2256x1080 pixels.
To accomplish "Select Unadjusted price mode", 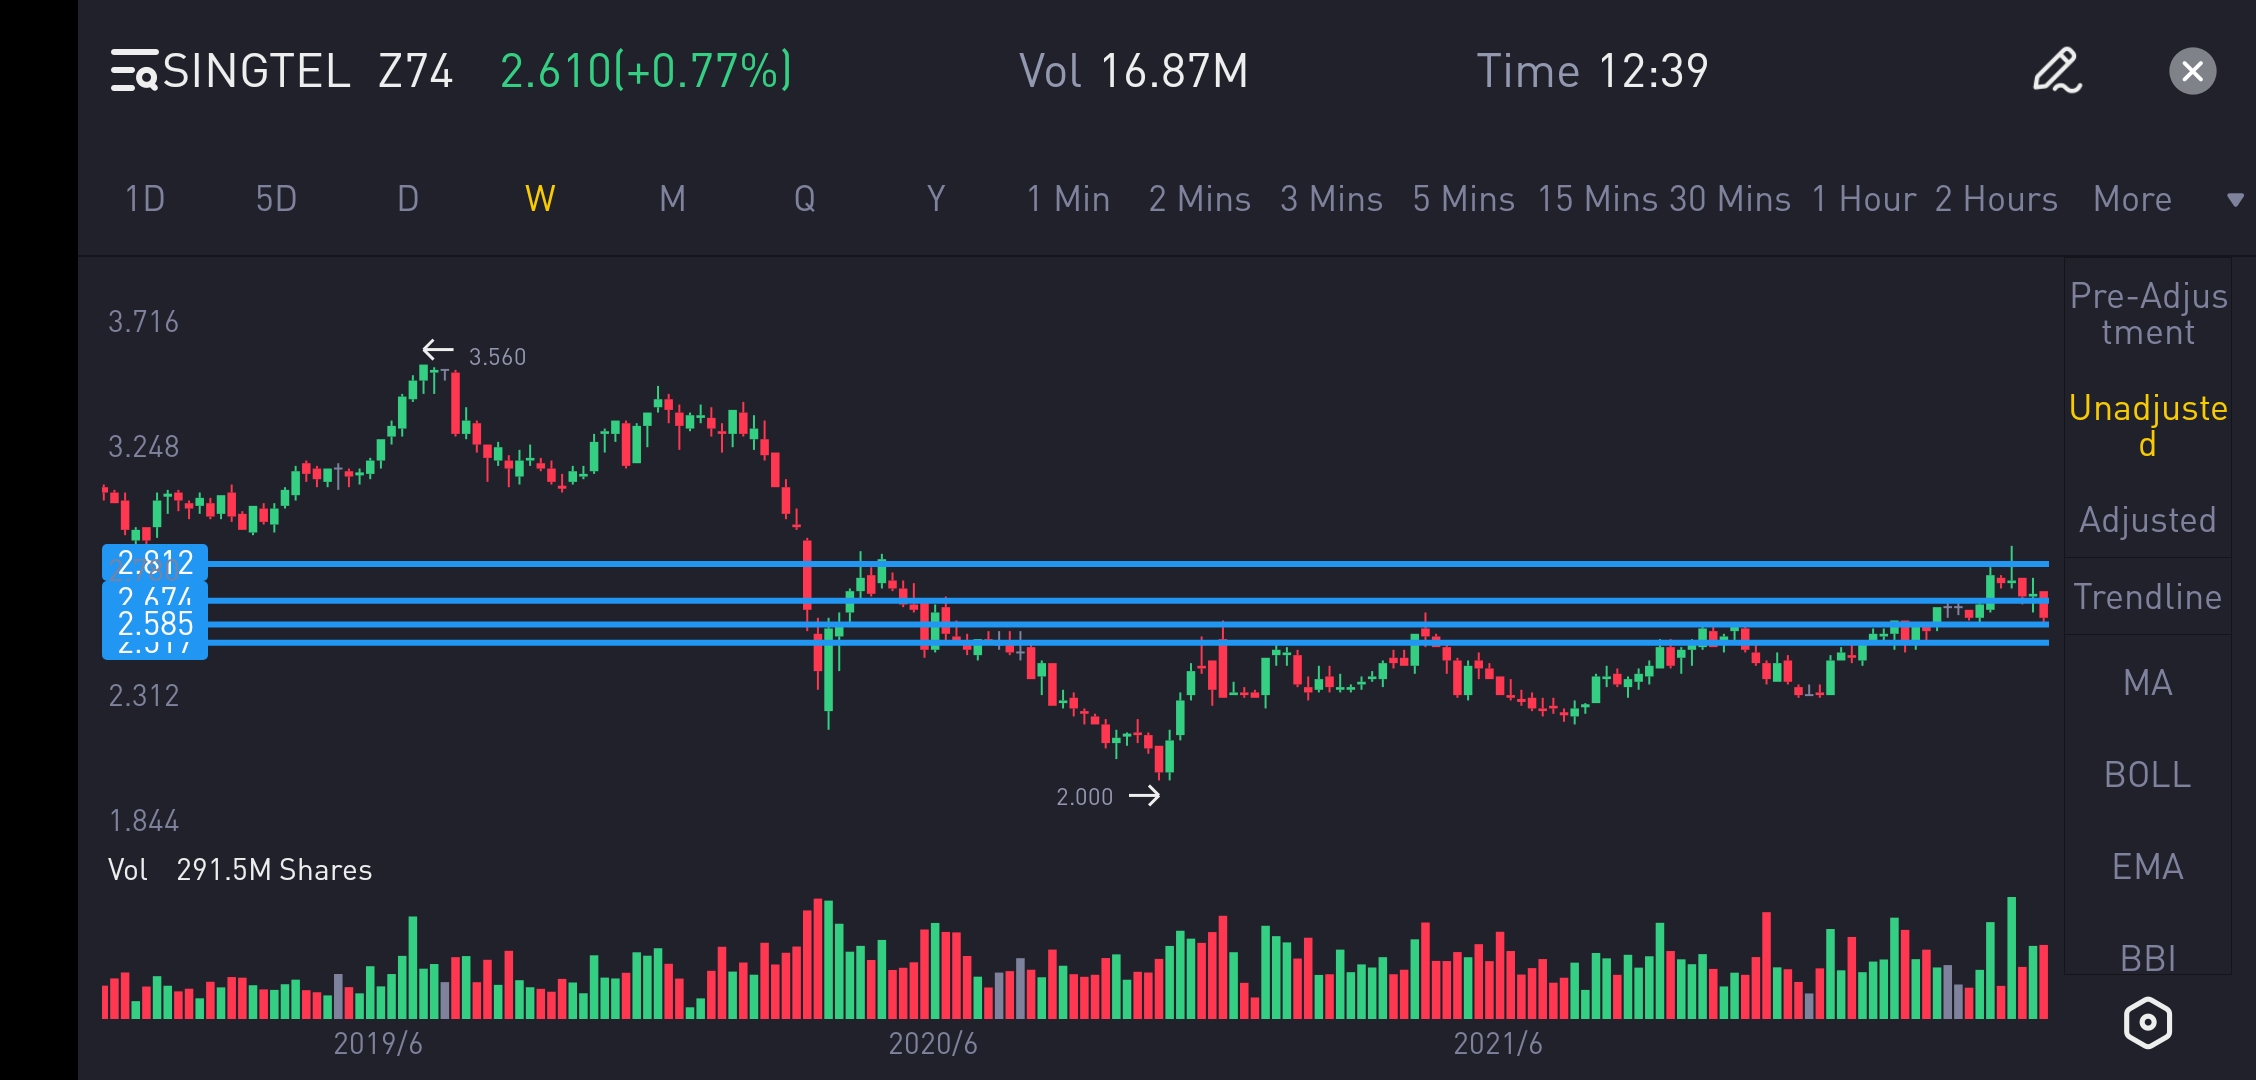I will coord(2148,425).
